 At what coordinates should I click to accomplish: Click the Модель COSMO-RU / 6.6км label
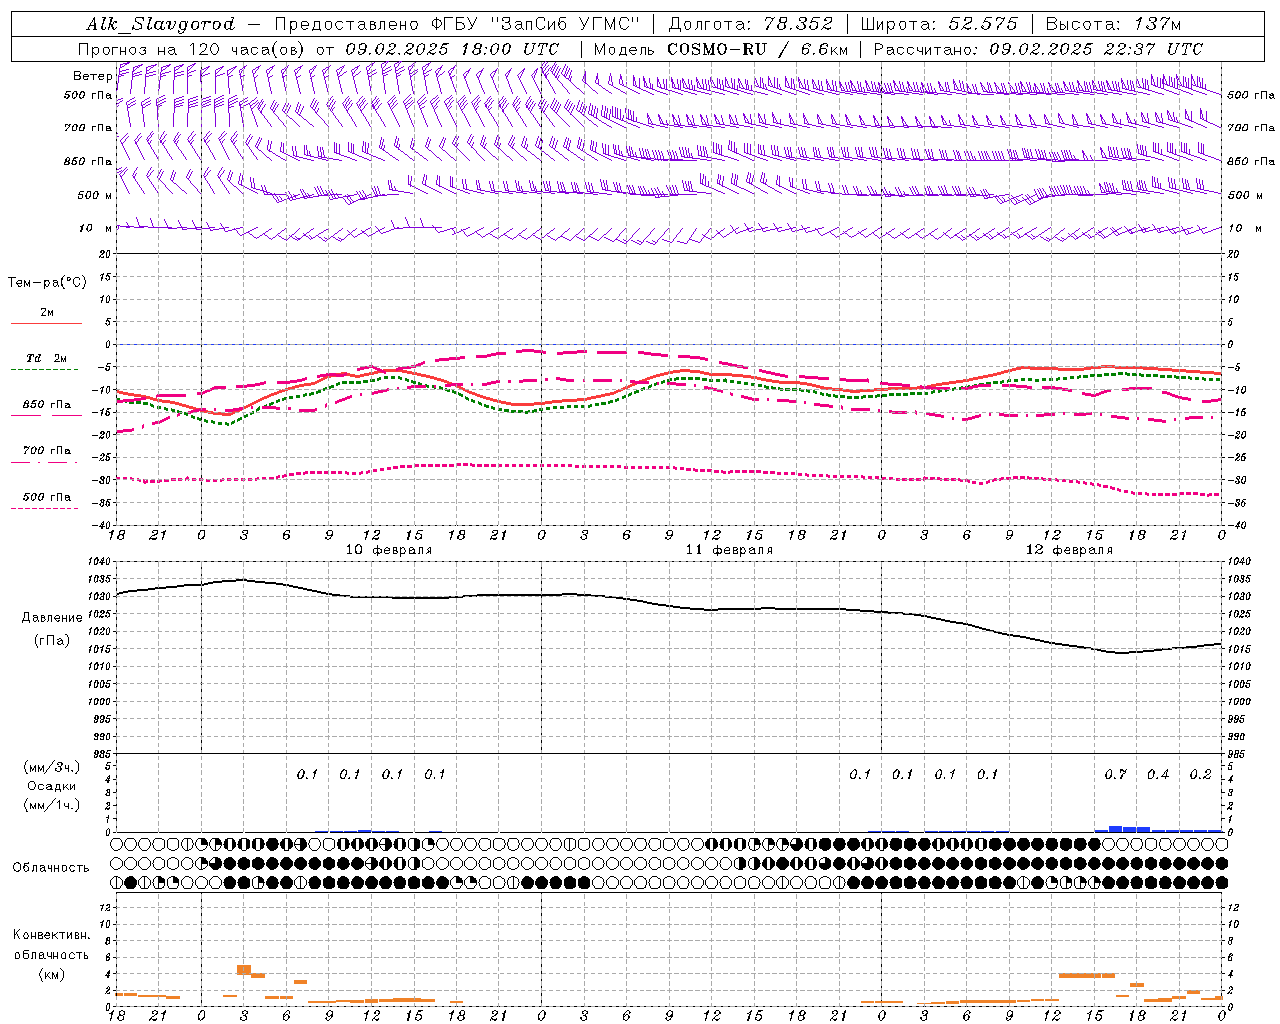(x=720, y=49)
